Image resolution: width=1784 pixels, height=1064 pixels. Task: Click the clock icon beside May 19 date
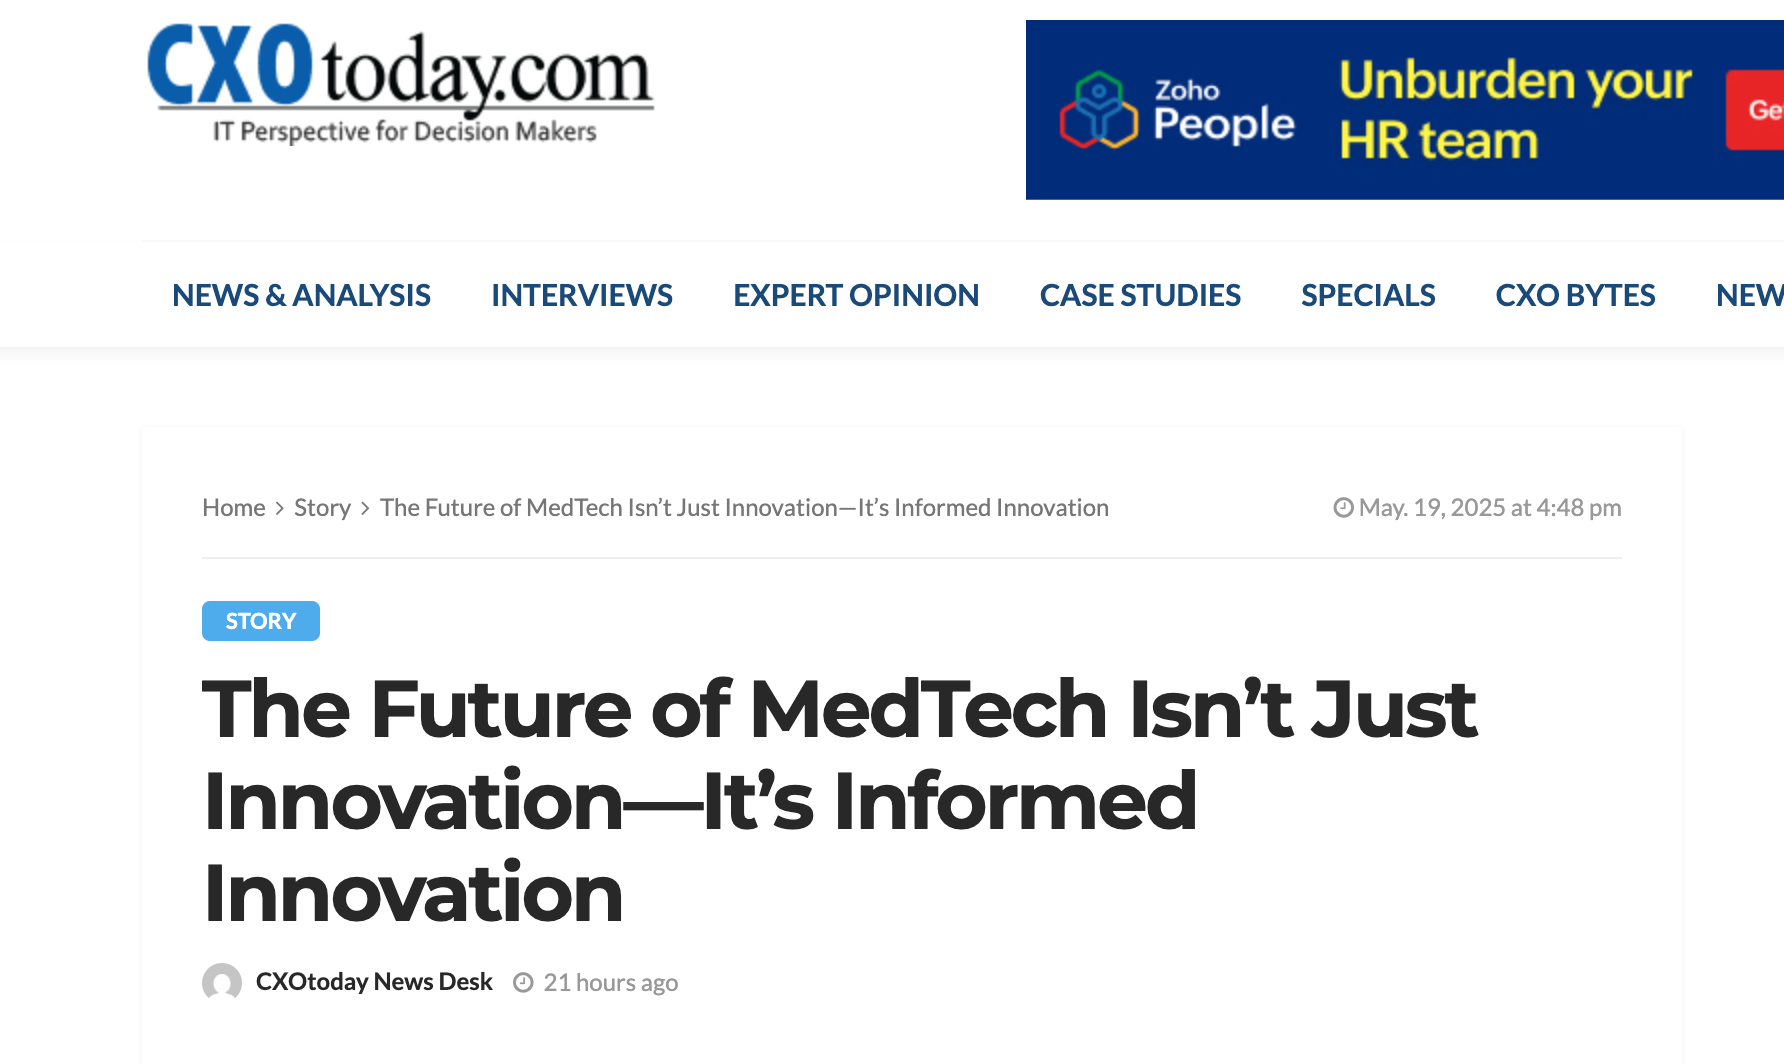pyautogui.click(x=1343, y=508)
